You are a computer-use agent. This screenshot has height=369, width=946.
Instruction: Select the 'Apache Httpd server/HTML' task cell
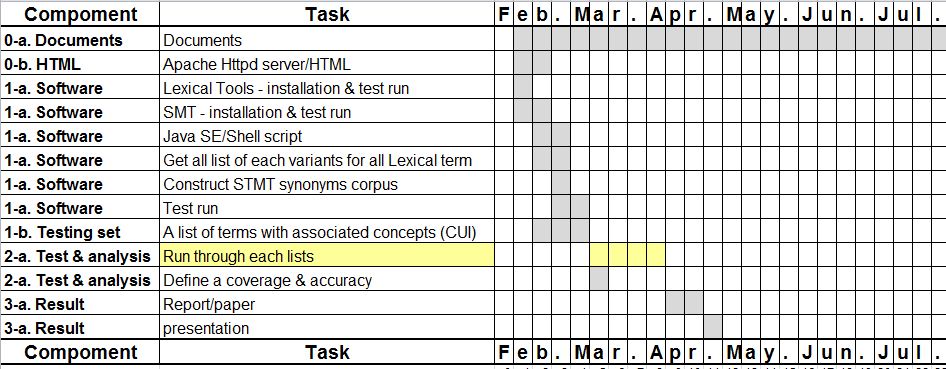pos(327,64)
